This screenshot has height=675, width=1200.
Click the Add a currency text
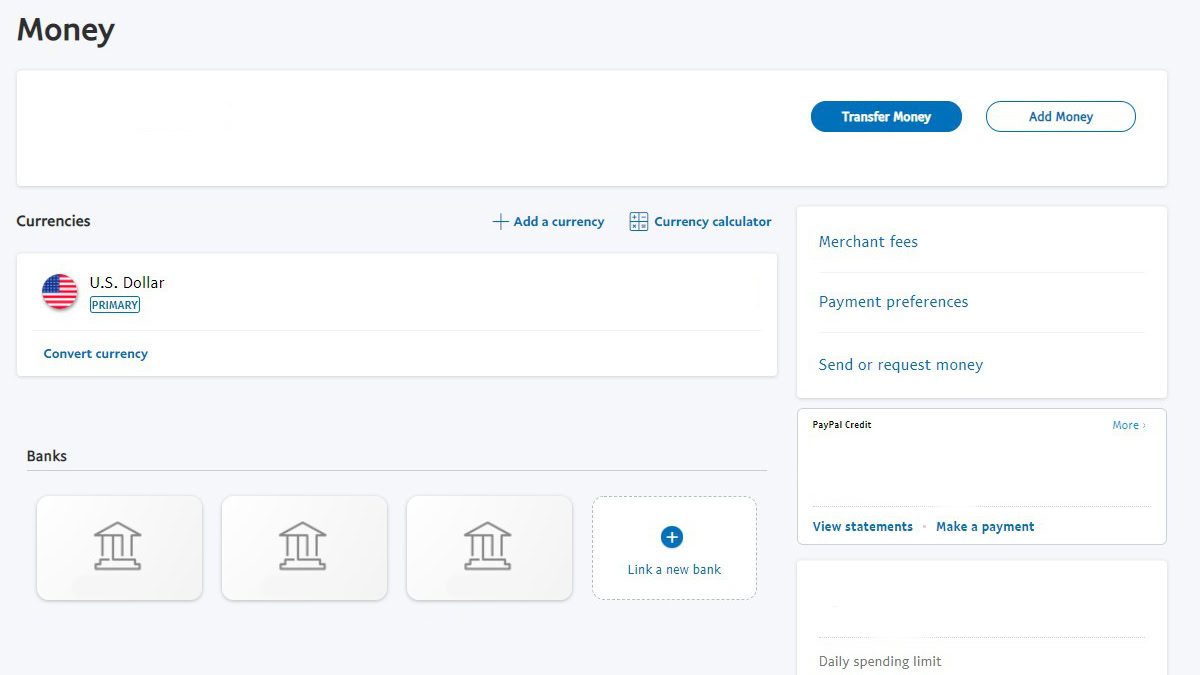(559, 222)
